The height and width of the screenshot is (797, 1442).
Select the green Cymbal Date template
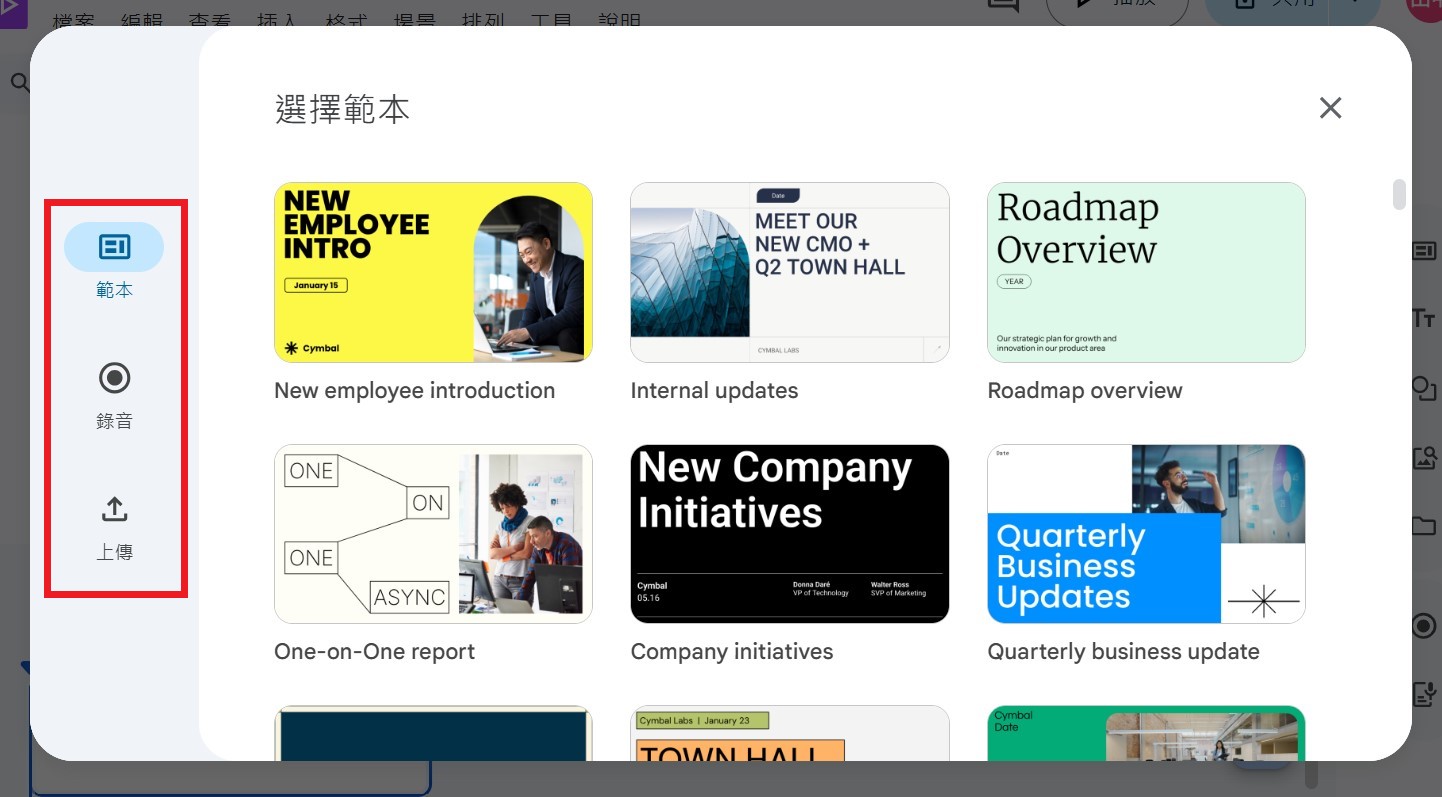1146,733
